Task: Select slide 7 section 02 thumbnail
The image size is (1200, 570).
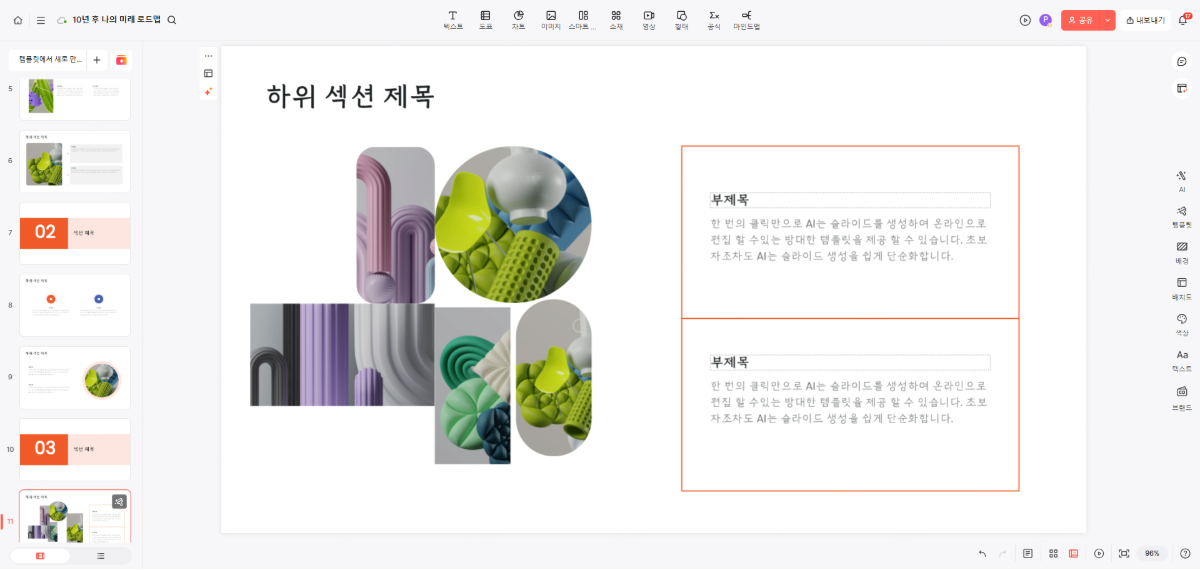Action: [75, 233]
